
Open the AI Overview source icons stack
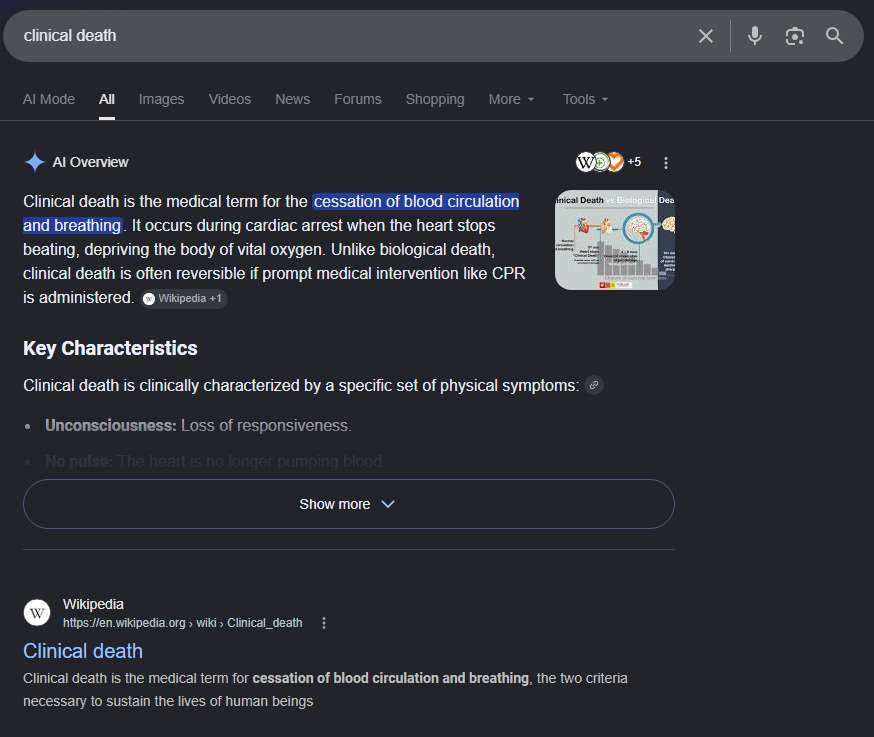(x=600, y=162)
